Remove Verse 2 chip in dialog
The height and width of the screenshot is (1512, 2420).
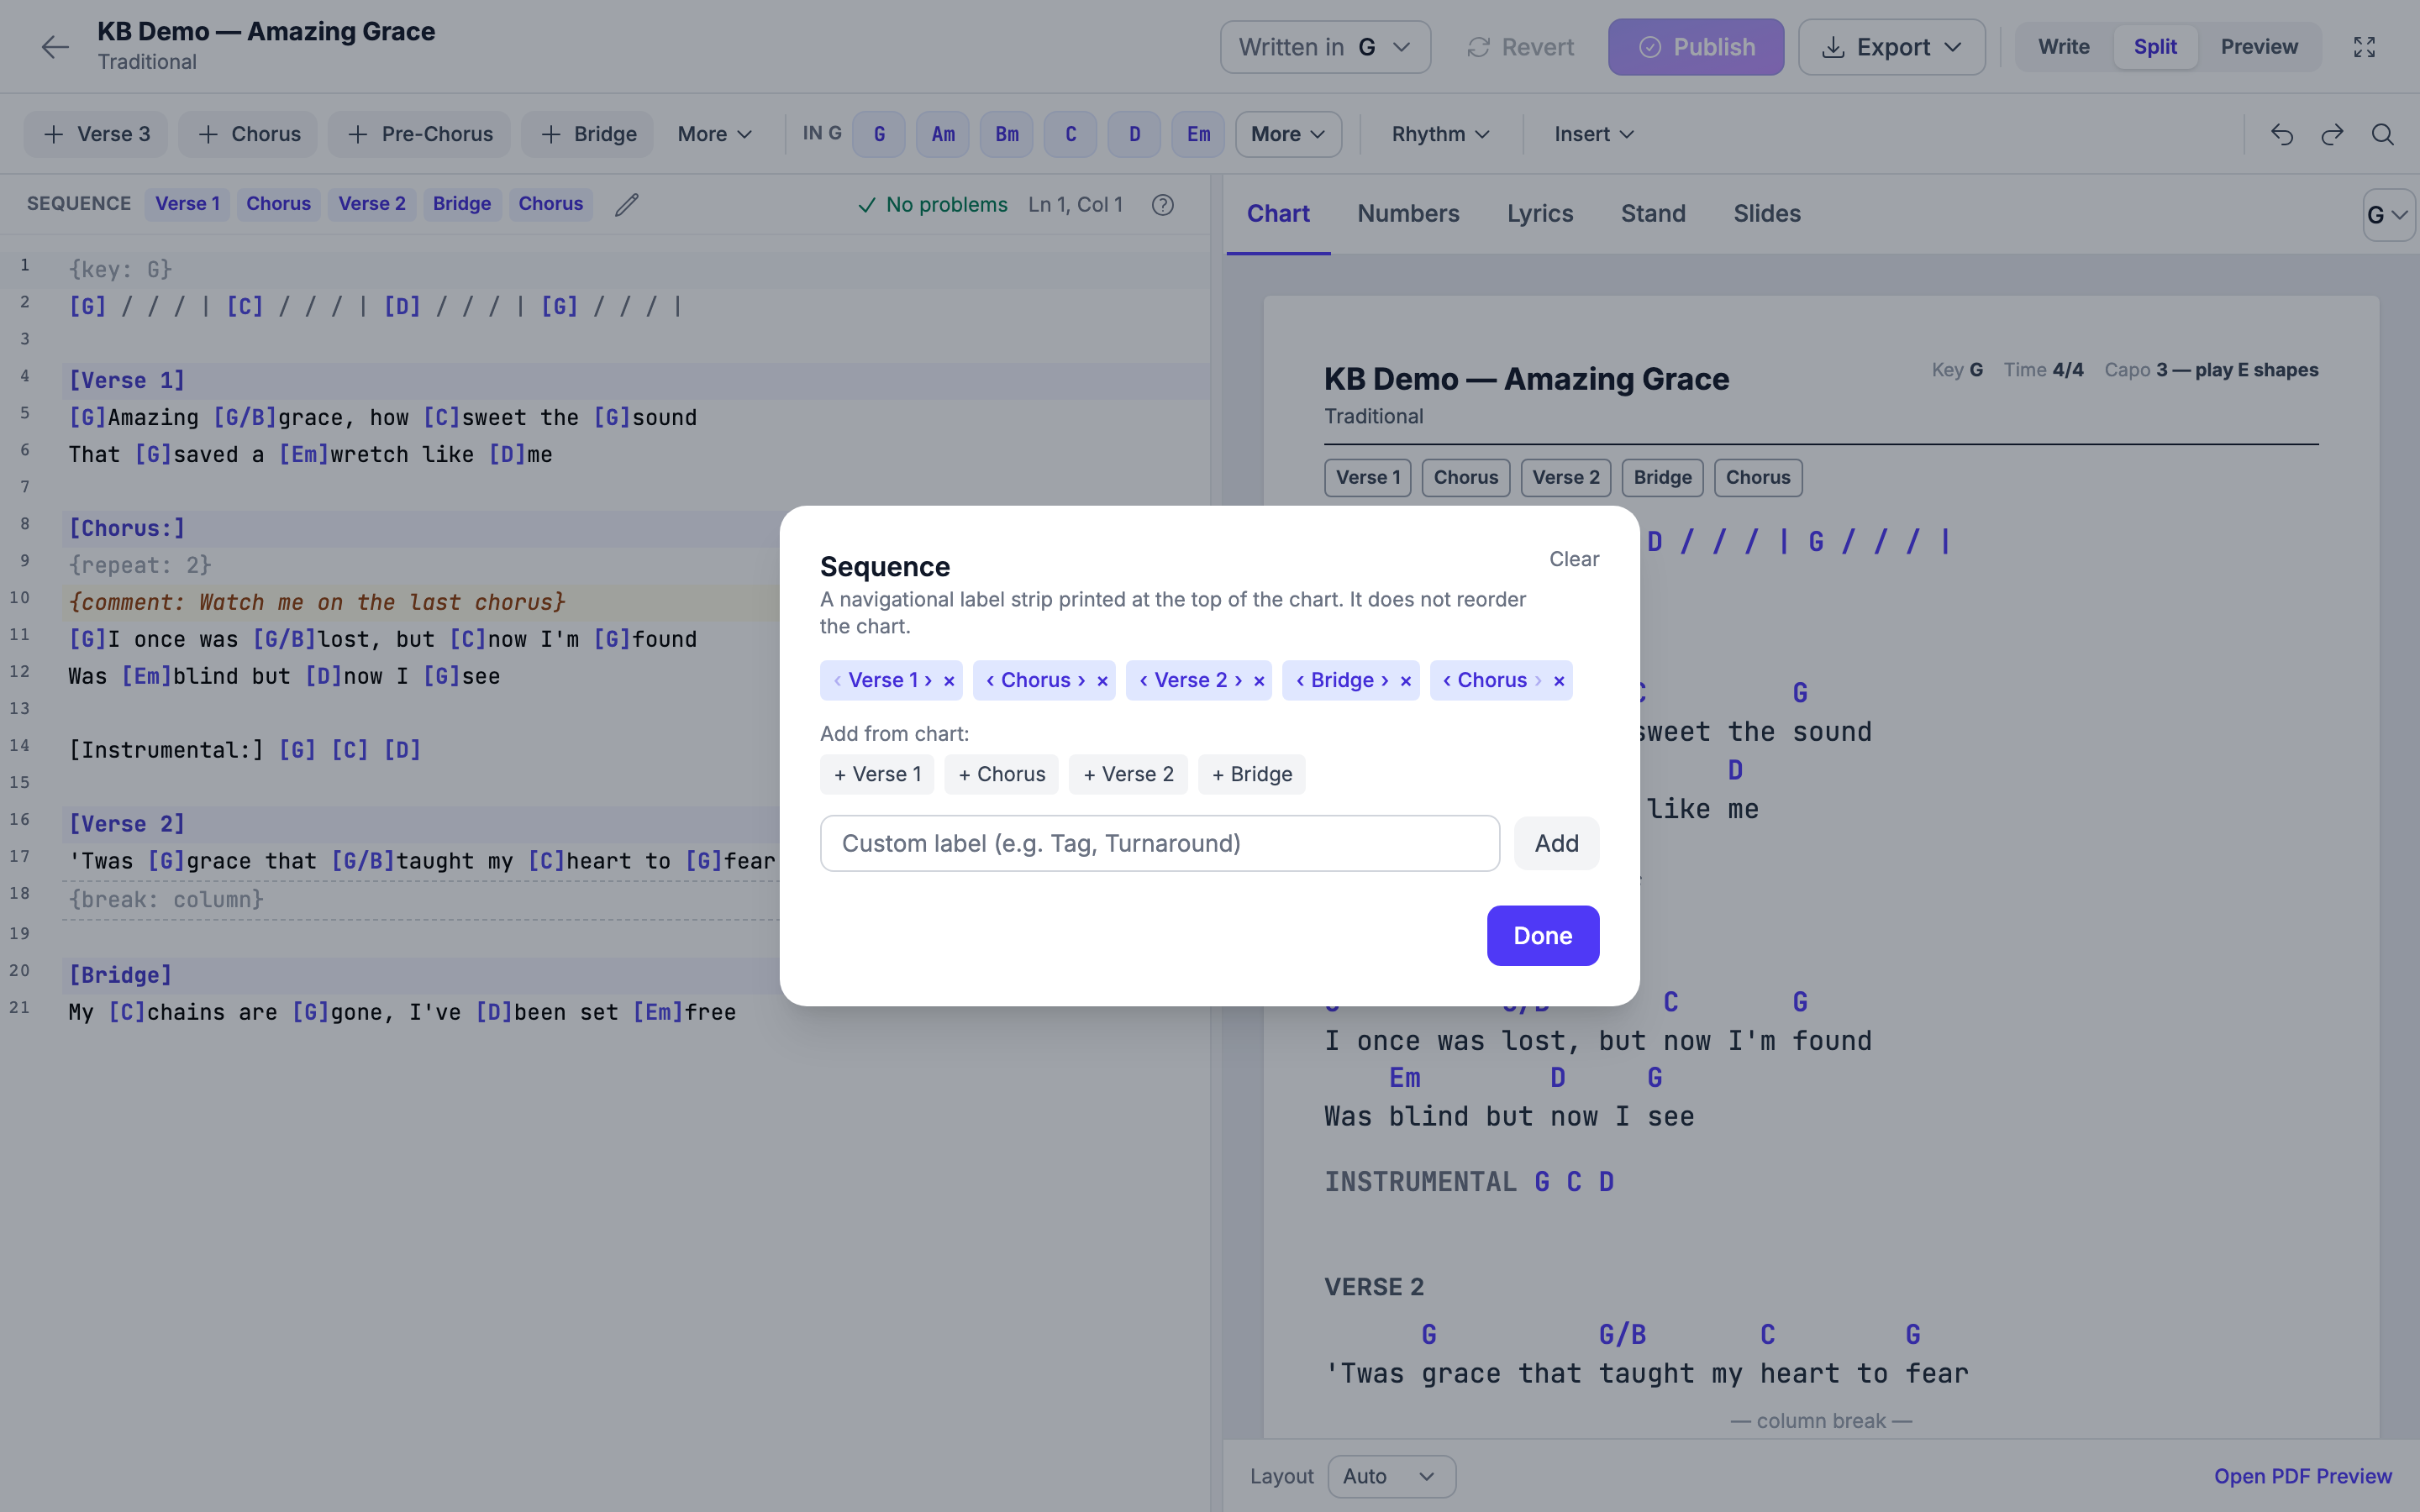click(1259, 681)
